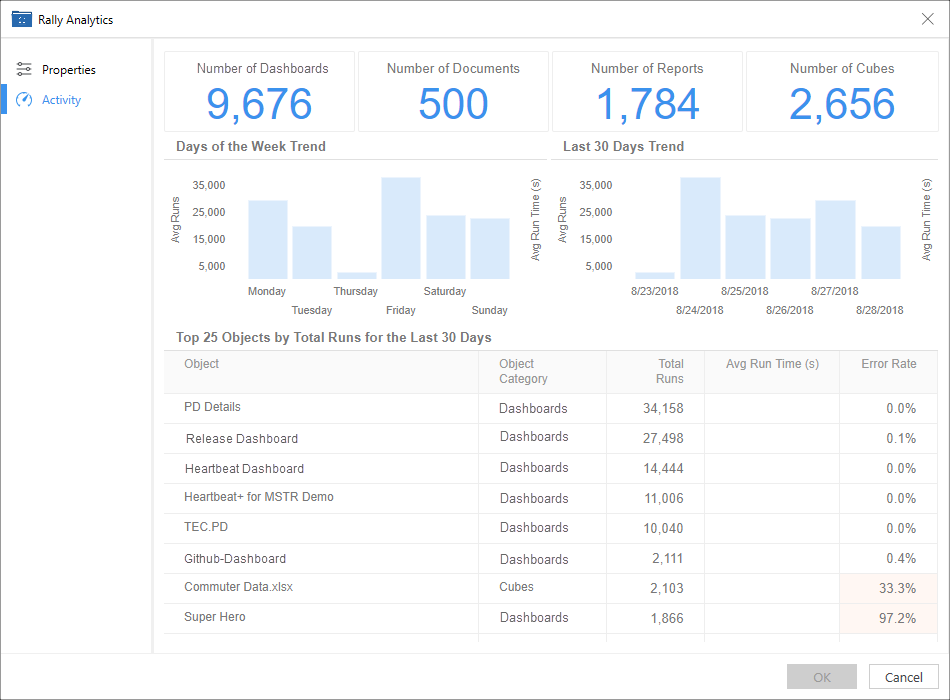
Task: Close the Rally Analytics dialog
Action: 927,19
